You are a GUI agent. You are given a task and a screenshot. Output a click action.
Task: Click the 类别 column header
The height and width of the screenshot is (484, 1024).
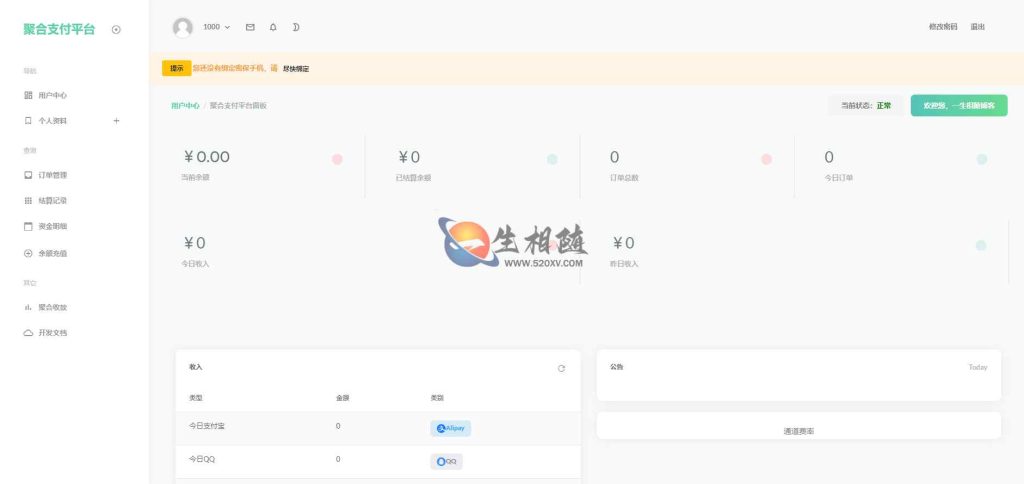coord(437,398)
